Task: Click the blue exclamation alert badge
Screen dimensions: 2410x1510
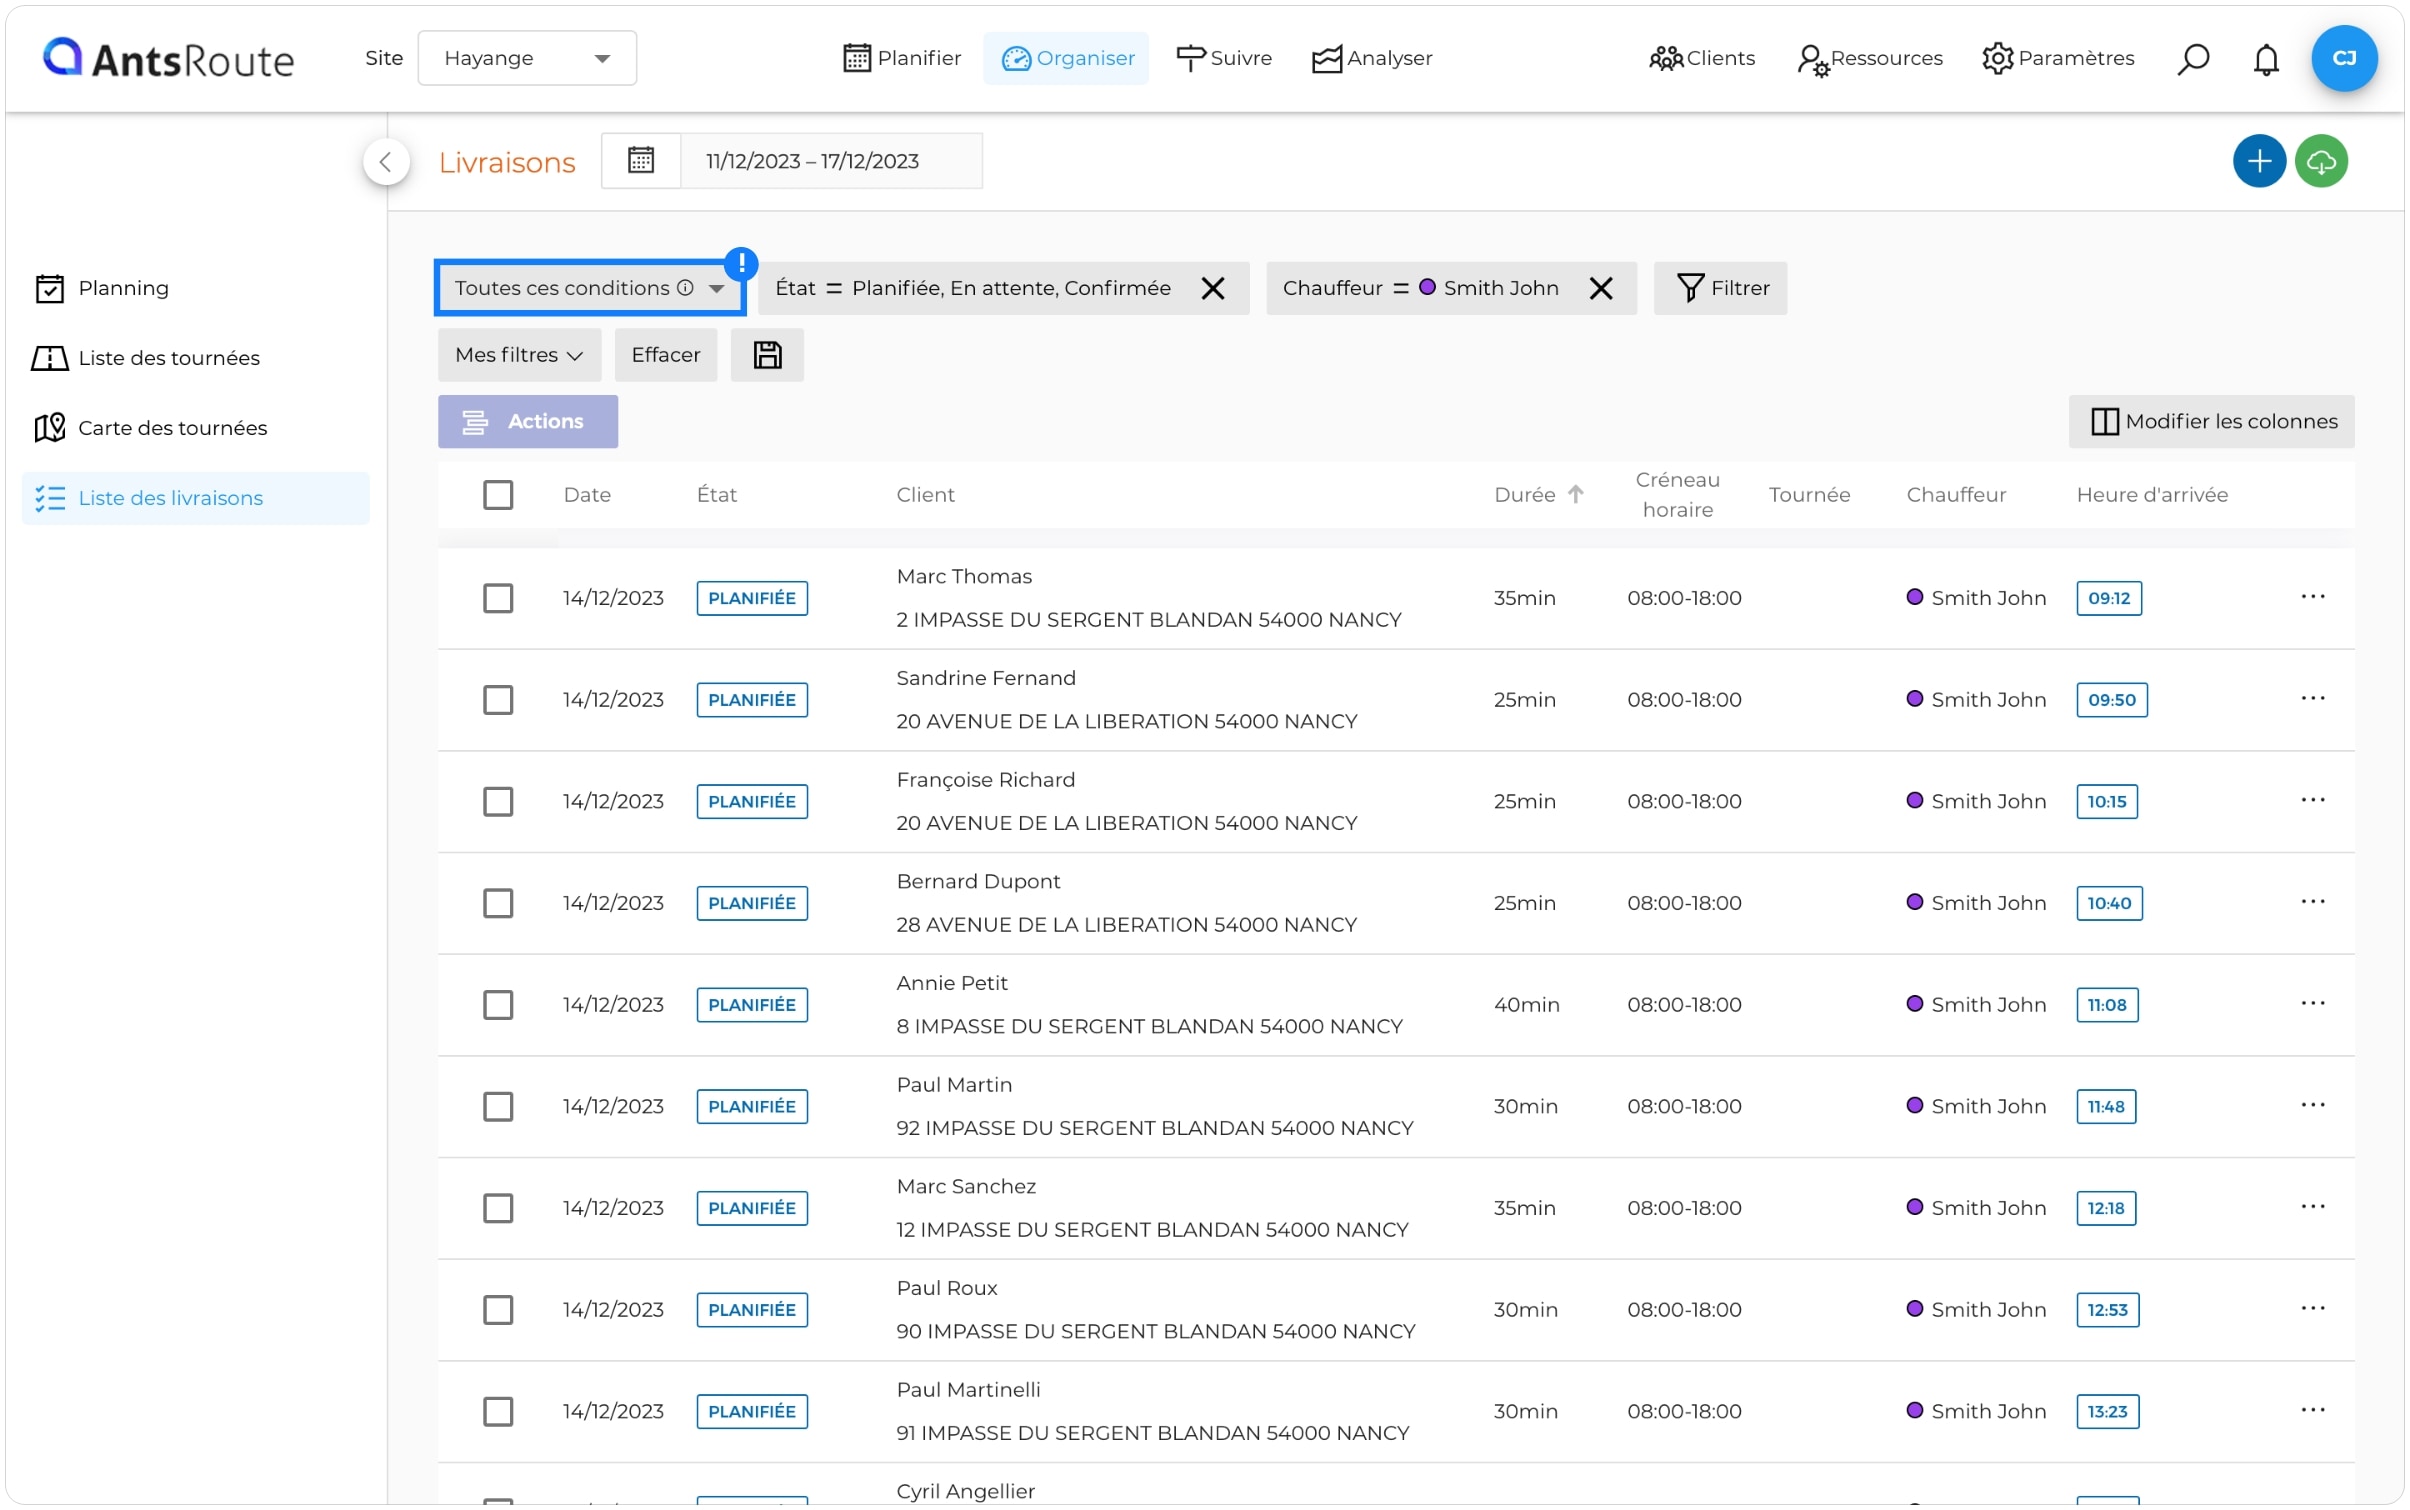Action: 741,264
